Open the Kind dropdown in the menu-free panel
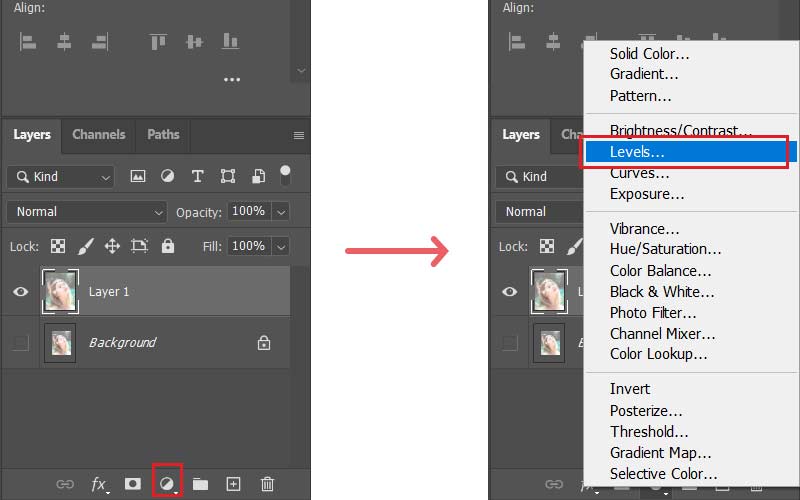800x500 pixels. pos(61,177)
